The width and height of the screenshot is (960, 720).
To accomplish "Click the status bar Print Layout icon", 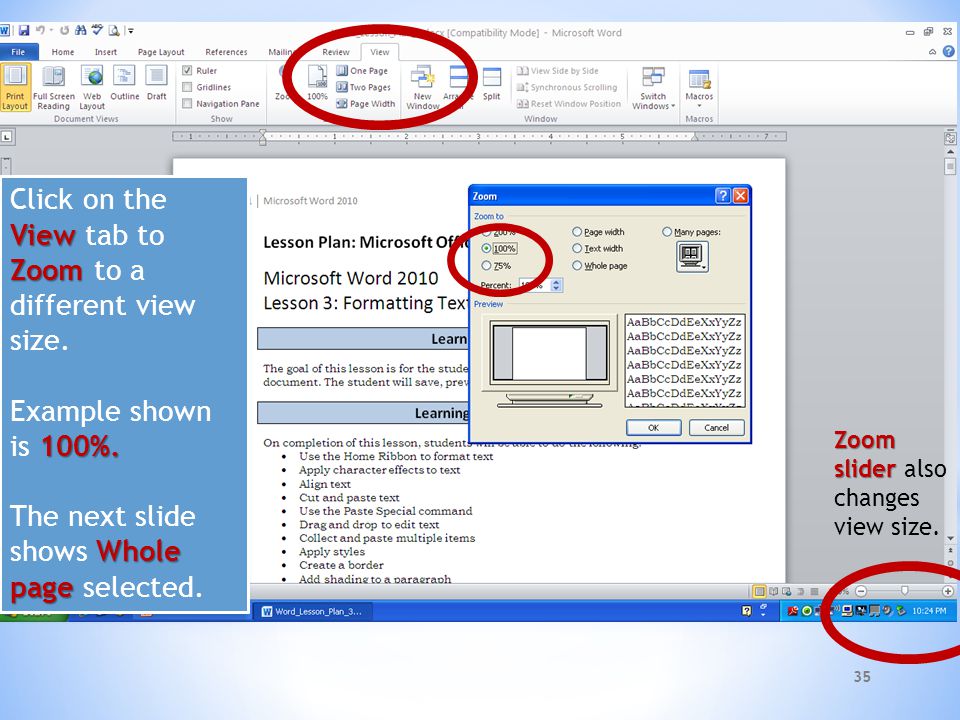I will click(759, 591).
